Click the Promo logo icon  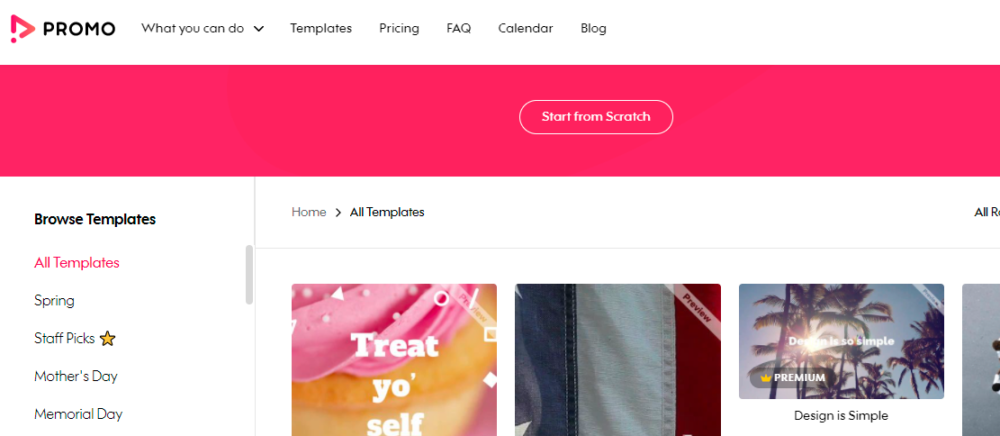coord(22,29)
